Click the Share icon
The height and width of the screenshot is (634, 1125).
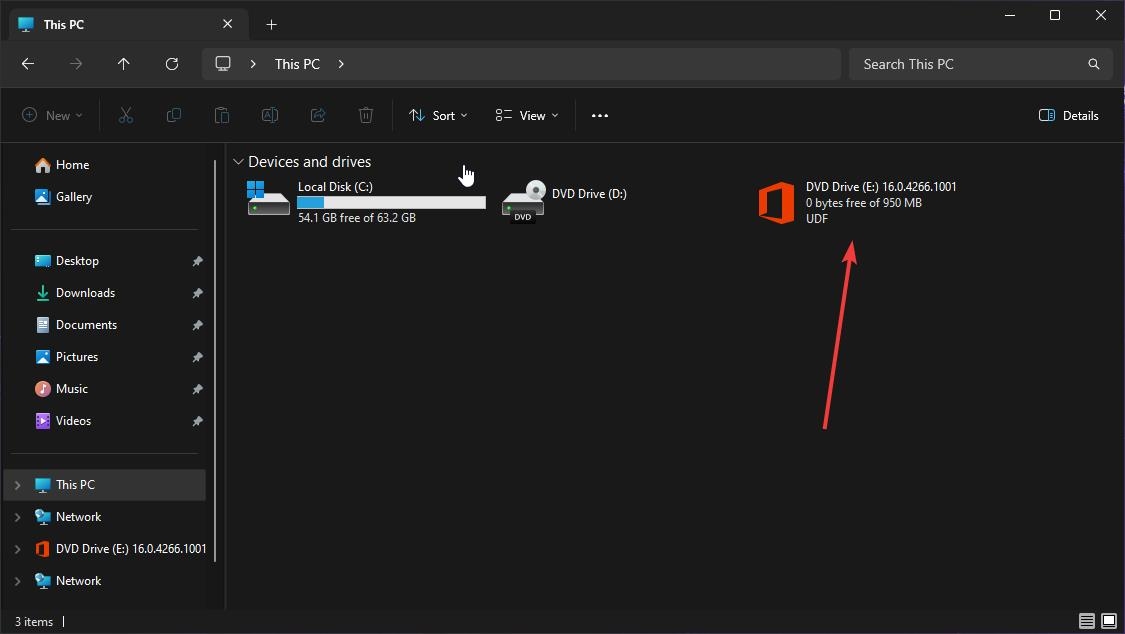[317, 115]
